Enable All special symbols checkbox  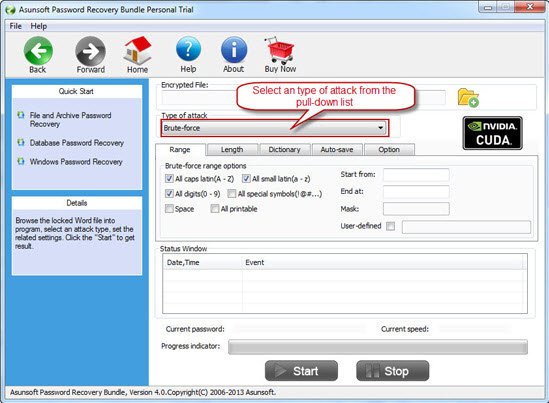231,194
